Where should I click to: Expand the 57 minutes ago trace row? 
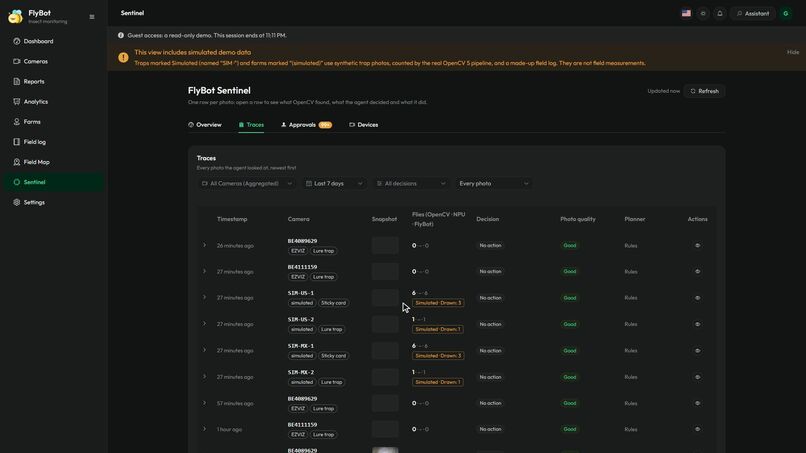tap(205, 403)
